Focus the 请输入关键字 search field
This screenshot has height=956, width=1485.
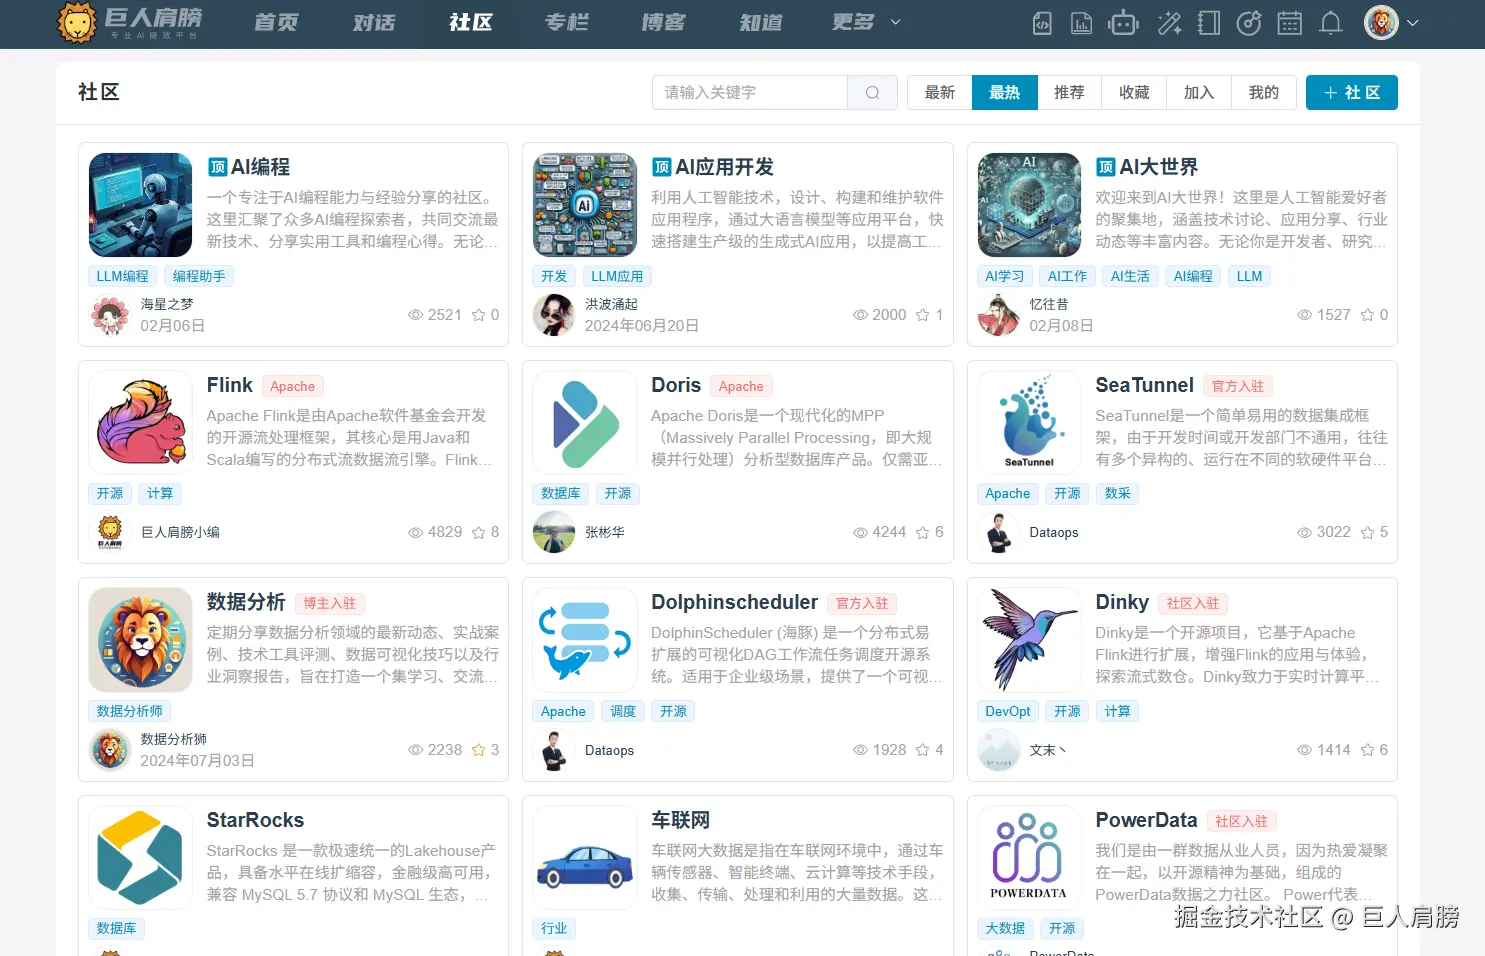coord(750,93)
